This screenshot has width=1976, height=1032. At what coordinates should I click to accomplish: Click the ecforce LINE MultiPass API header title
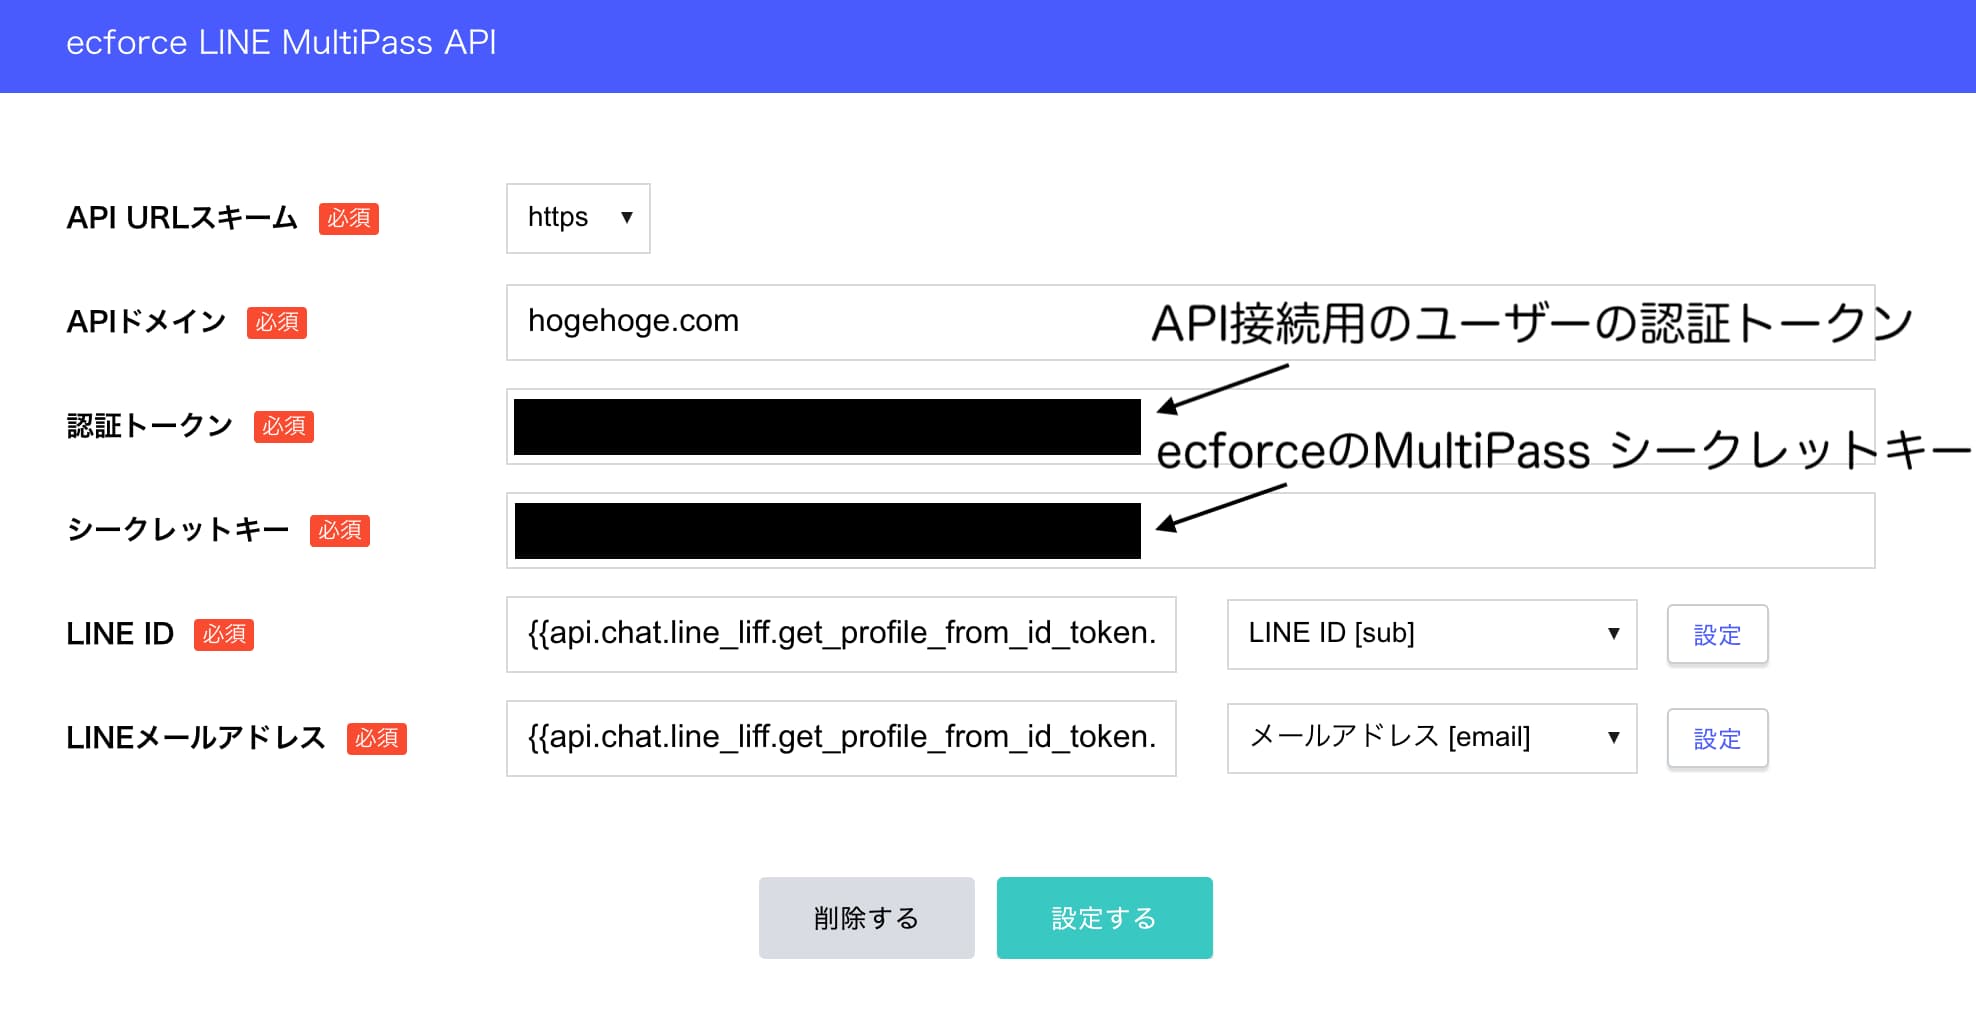point(281,42)
